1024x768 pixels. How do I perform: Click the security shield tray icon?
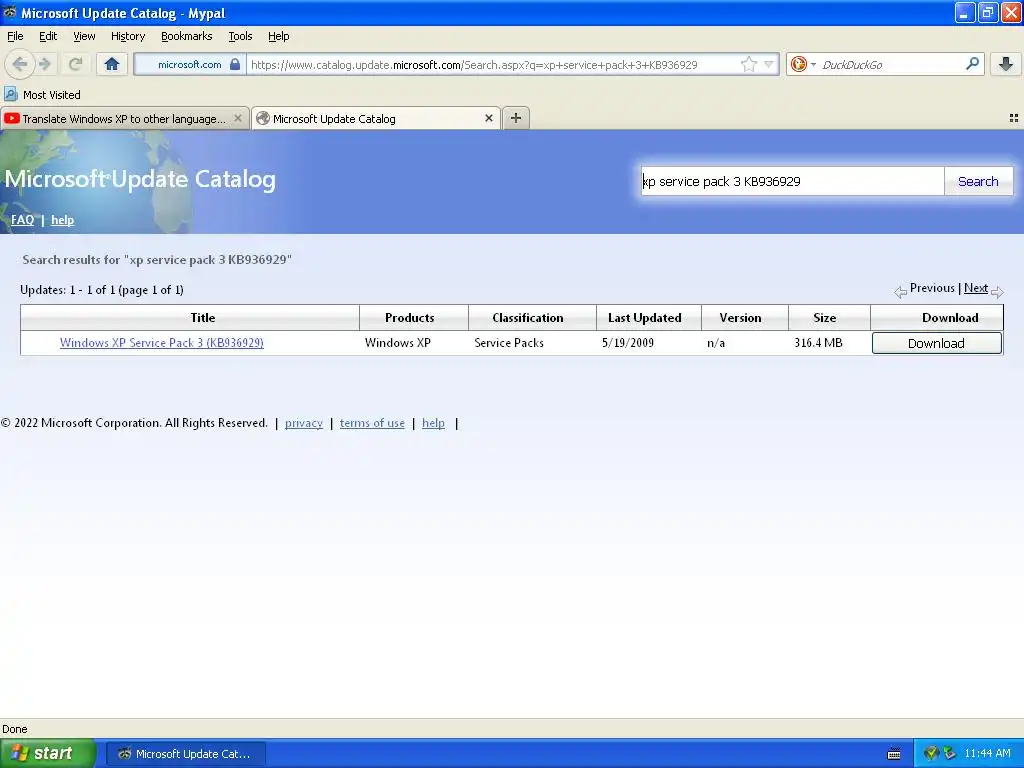click(931, 754)
